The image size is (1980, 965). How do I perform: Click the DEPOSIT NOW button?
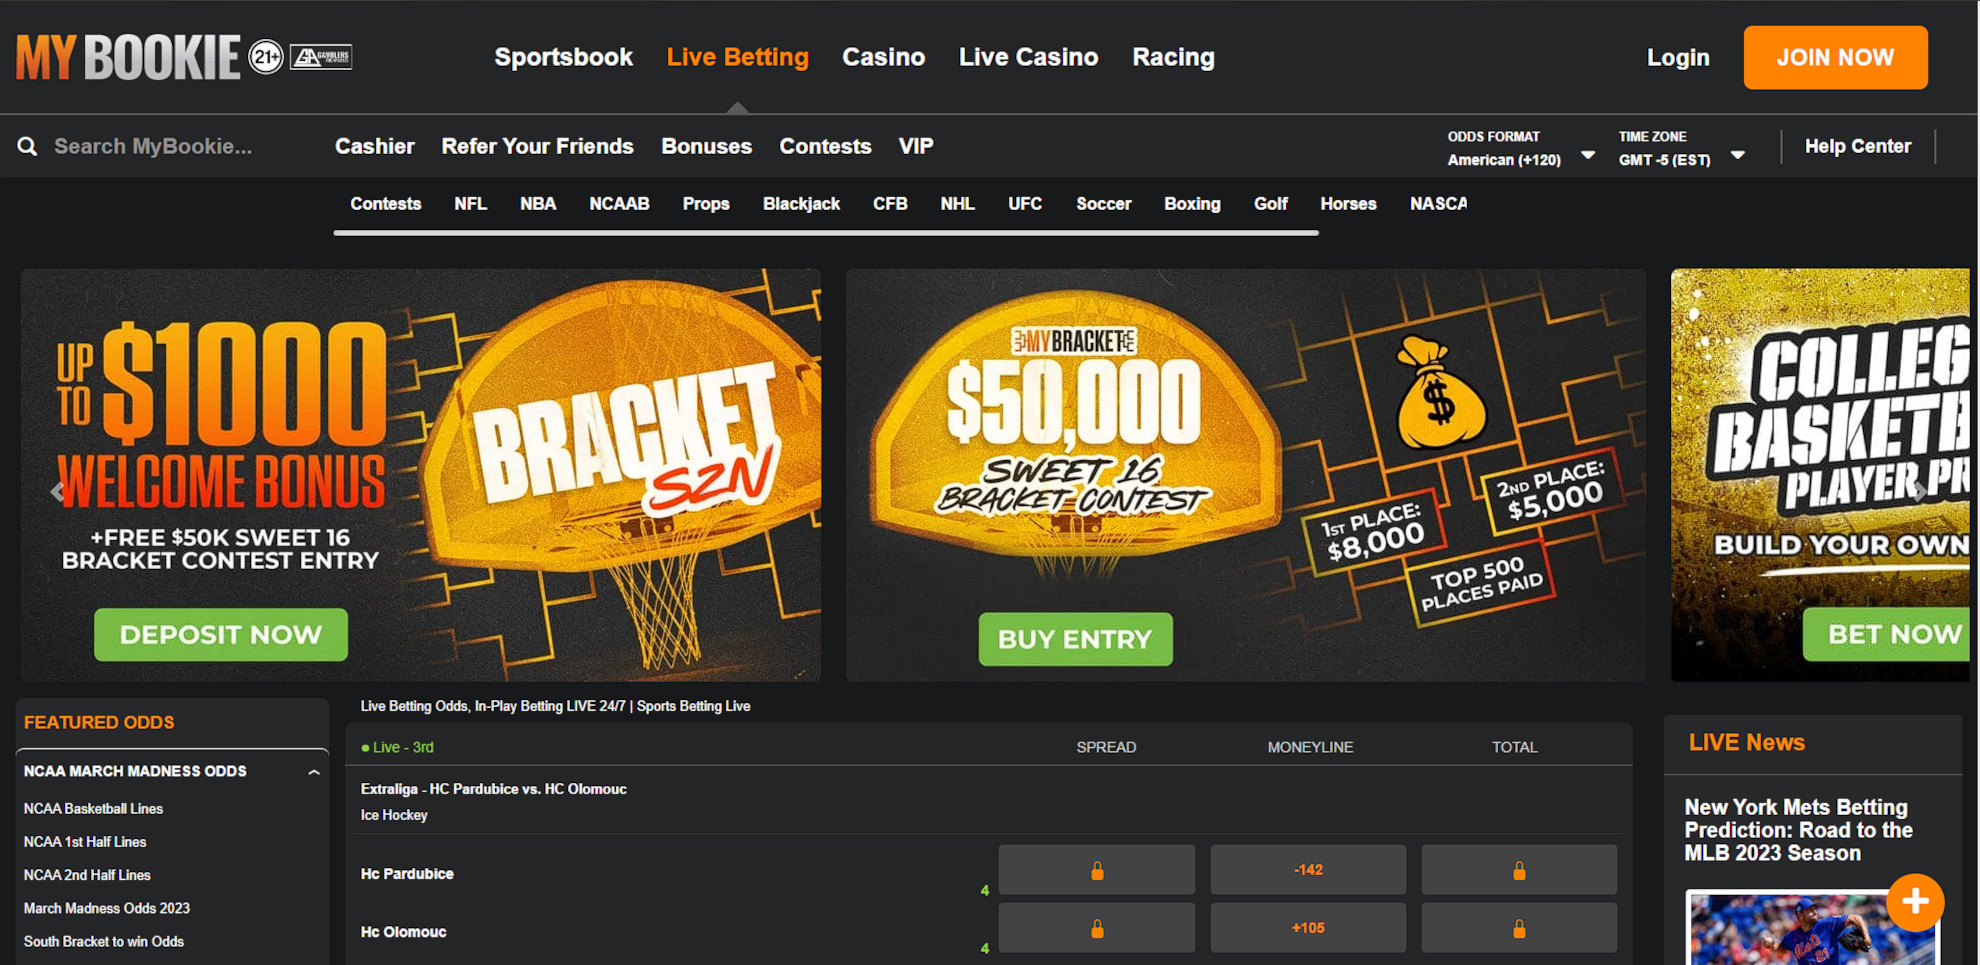(221, 634)
